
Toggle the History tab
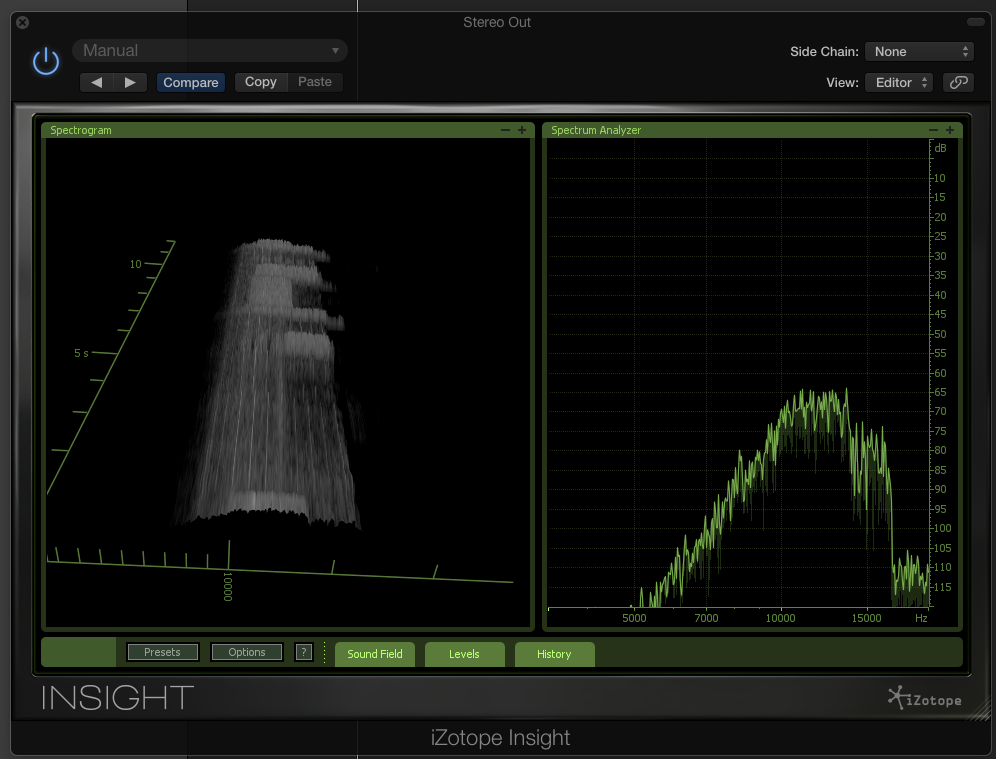click(x=554, y=654)
